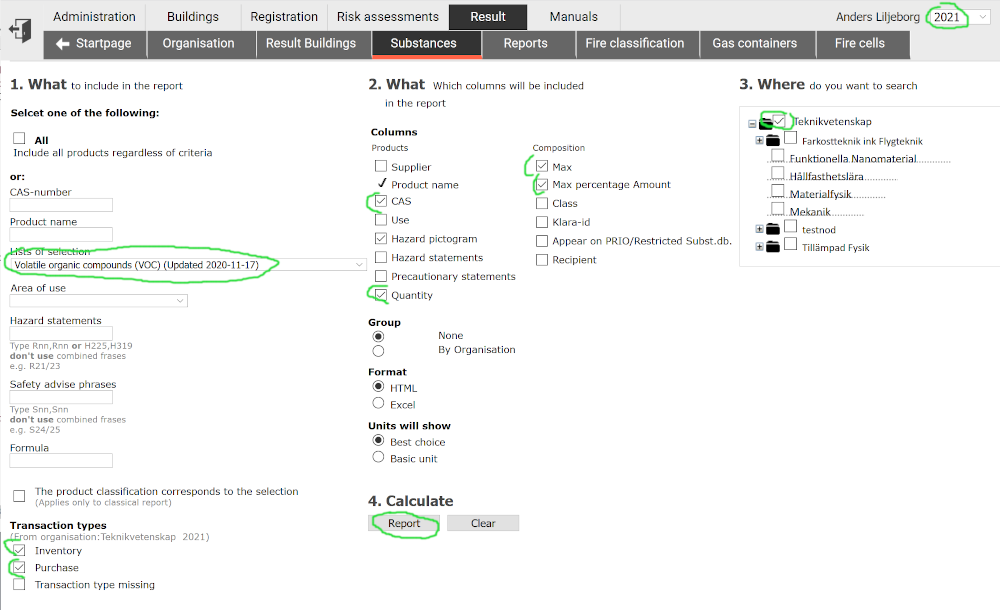This screenshot has width=1000, height=610.
Task: Check the Hållfasthetslära tree checkbox
Action: tap(777, 172)
